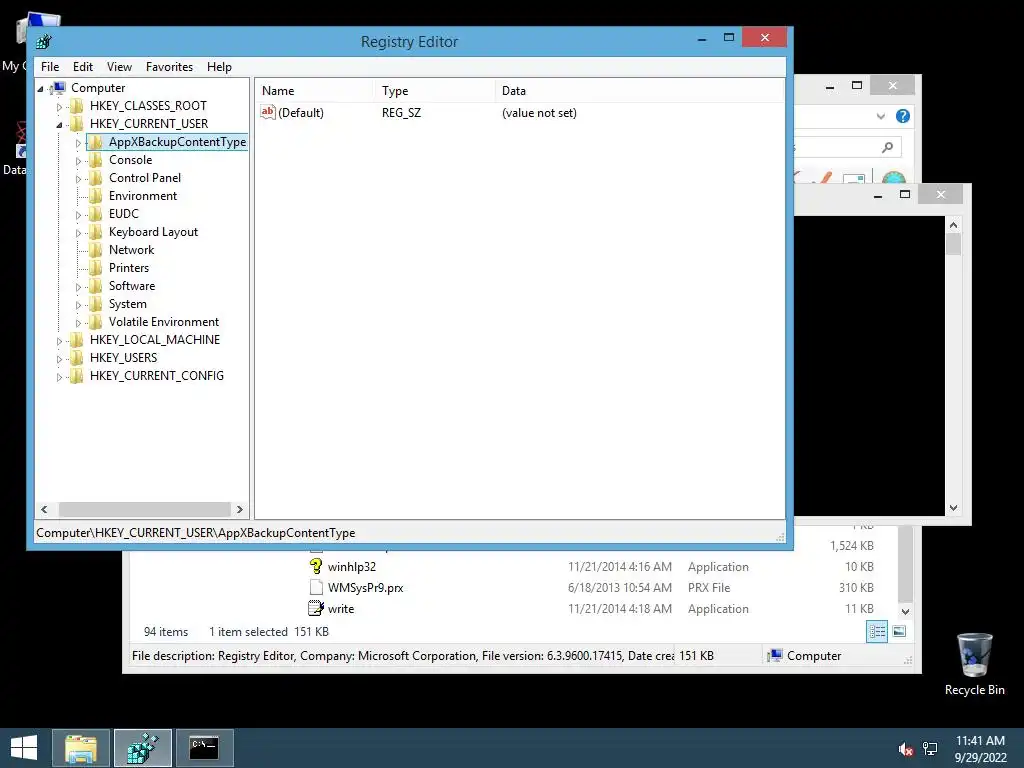Viewport: 1024px width, 768px height.
Task: Expand the Volatile Environment key
Action: point(78,323)
